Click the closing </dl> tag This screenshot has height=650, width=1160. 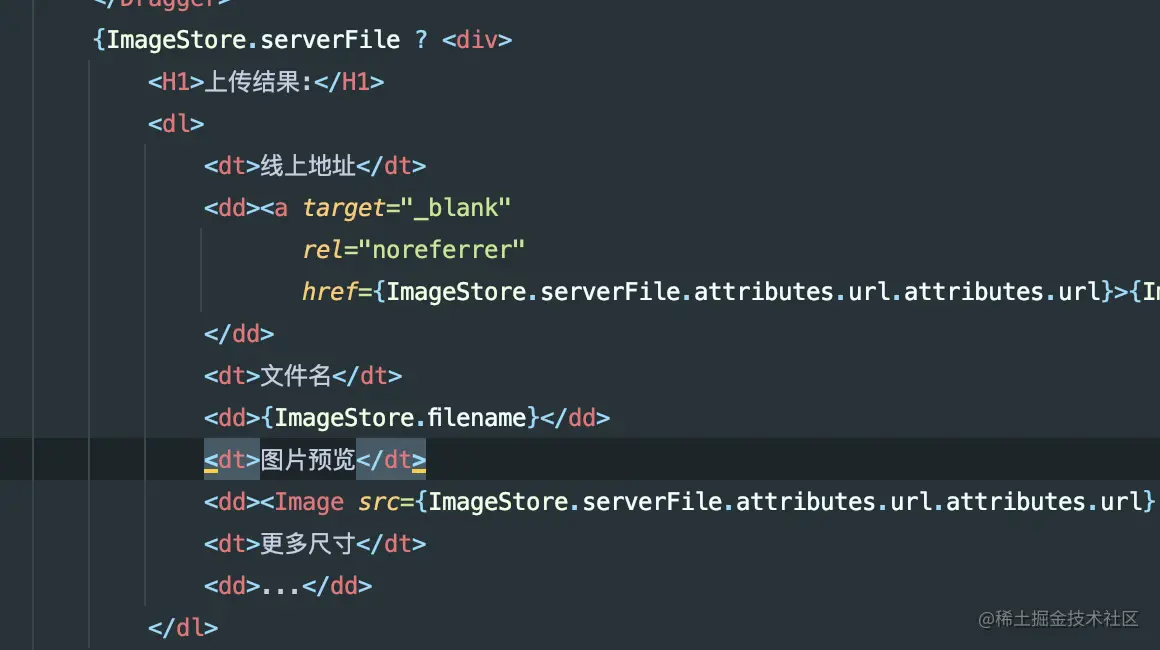tap(183, 628)
